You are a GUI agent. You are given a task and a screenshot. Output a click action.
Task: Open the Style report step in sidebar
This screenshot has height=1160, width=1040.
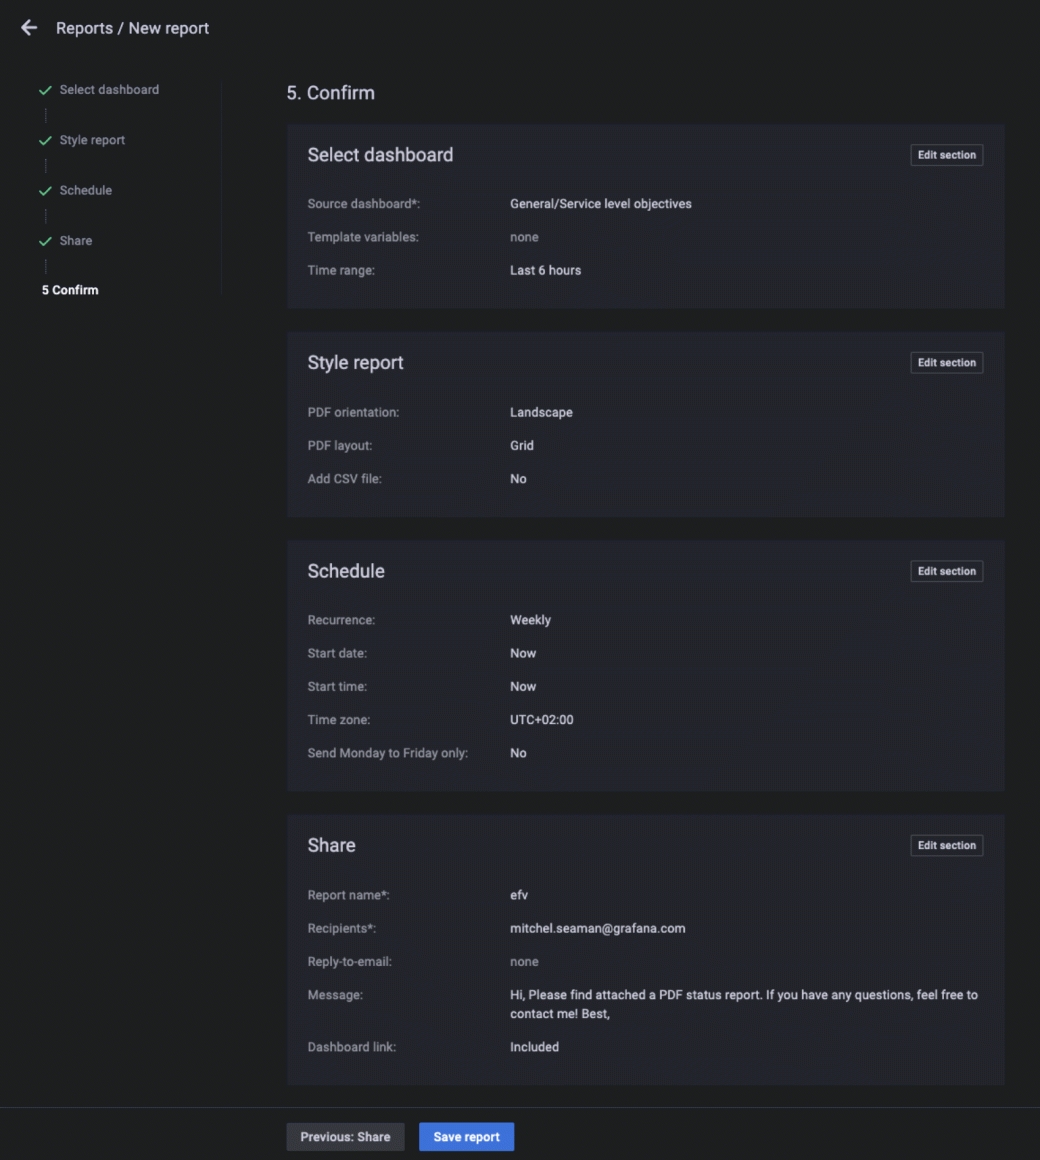[x=92, y=141]
